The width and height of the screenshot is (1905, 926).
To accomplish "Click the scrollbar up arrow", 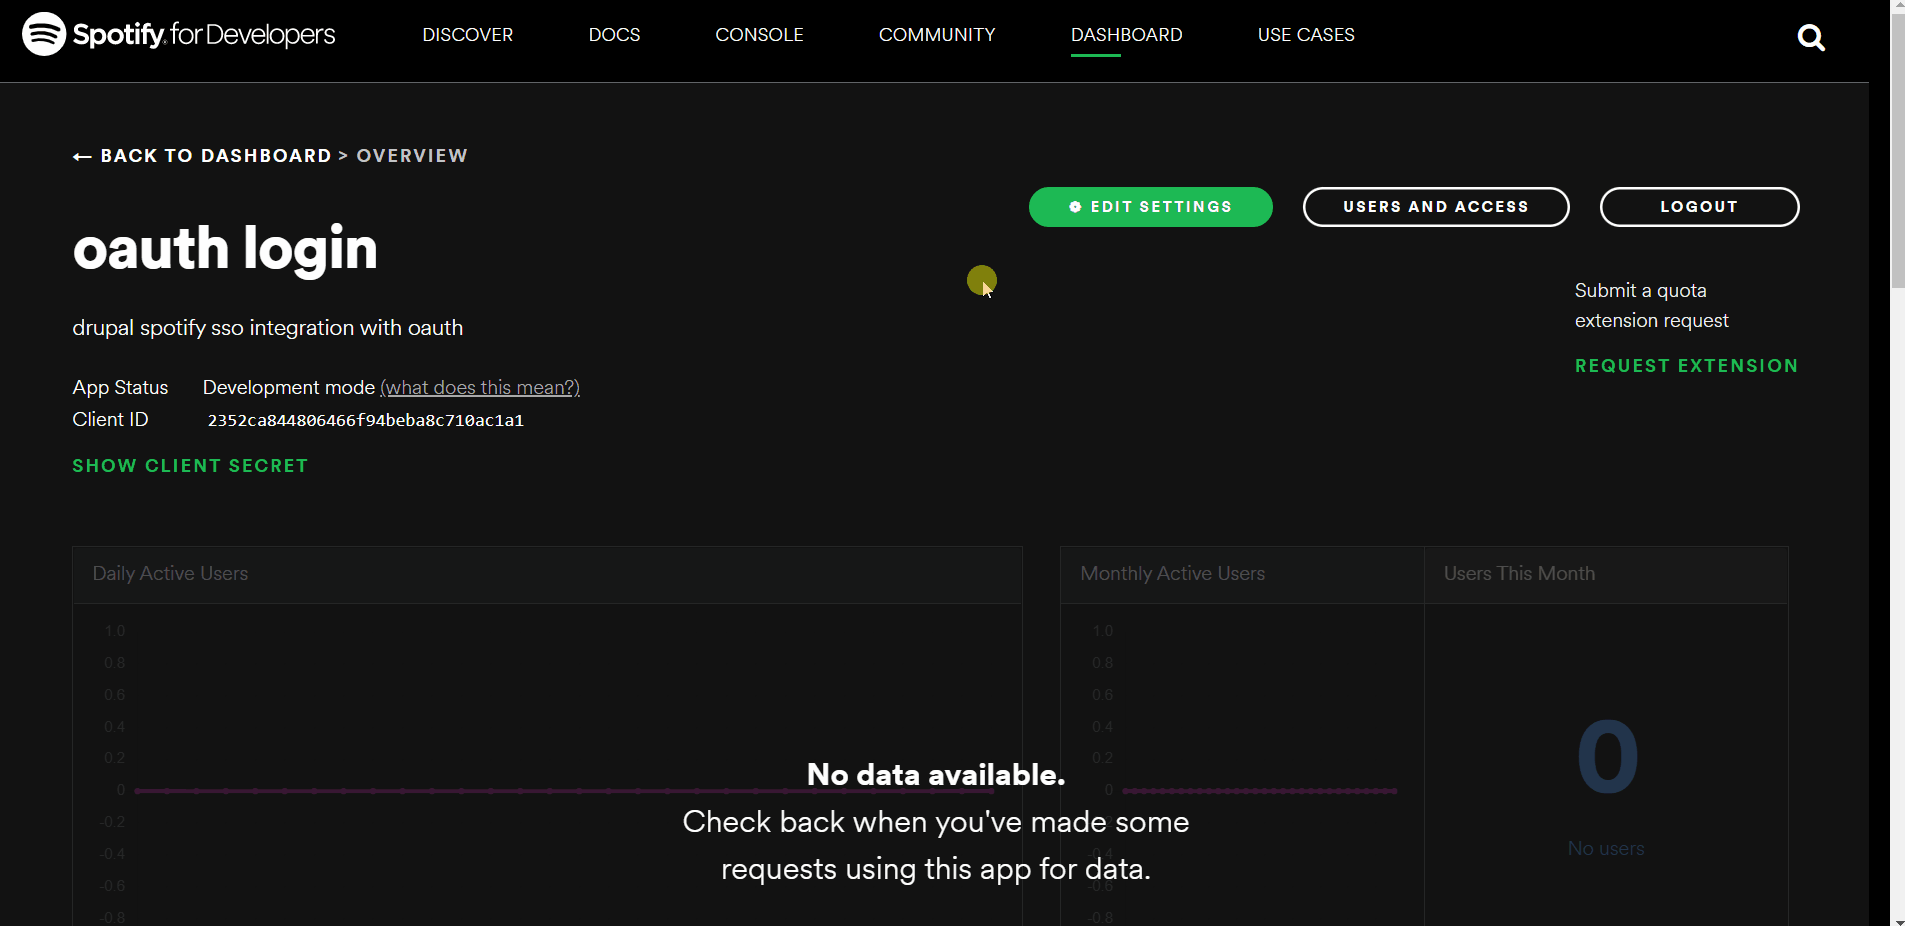I will click(1897, 6).
